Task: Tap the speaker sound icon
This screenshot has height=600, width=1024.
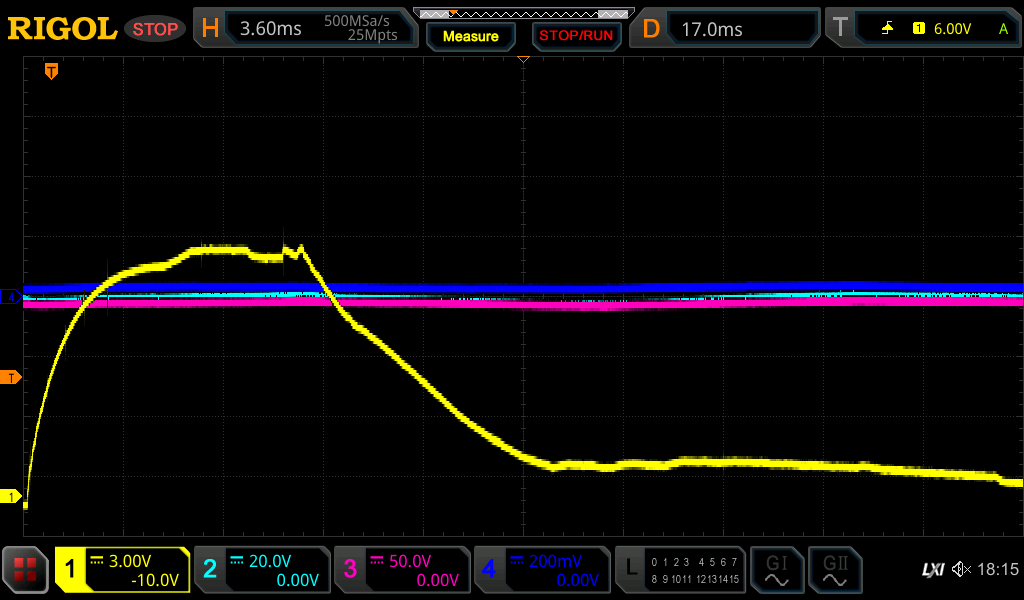Action: coord(960,570)
